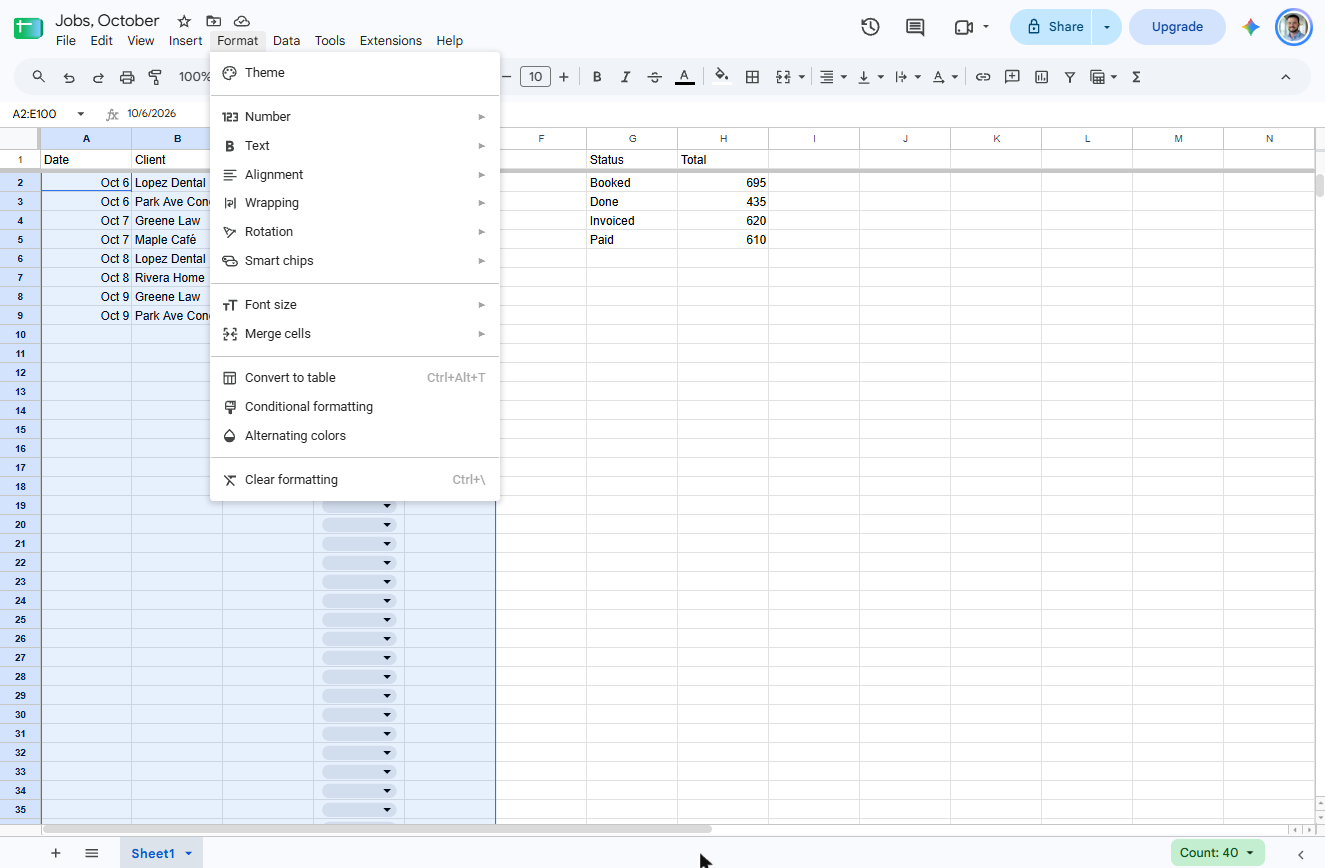
Task: Open the Borders tool in the toolbar
Action: click(753, 77)
